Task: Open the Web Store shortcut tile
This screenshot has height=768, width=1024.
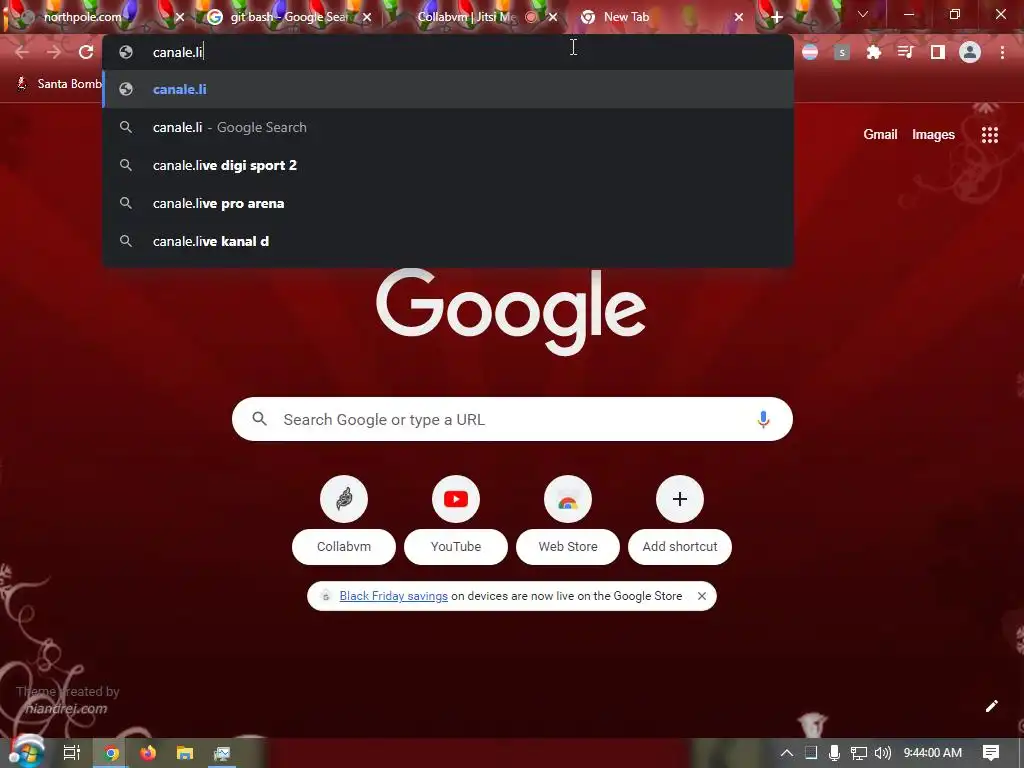Action: tap(568, 520)
